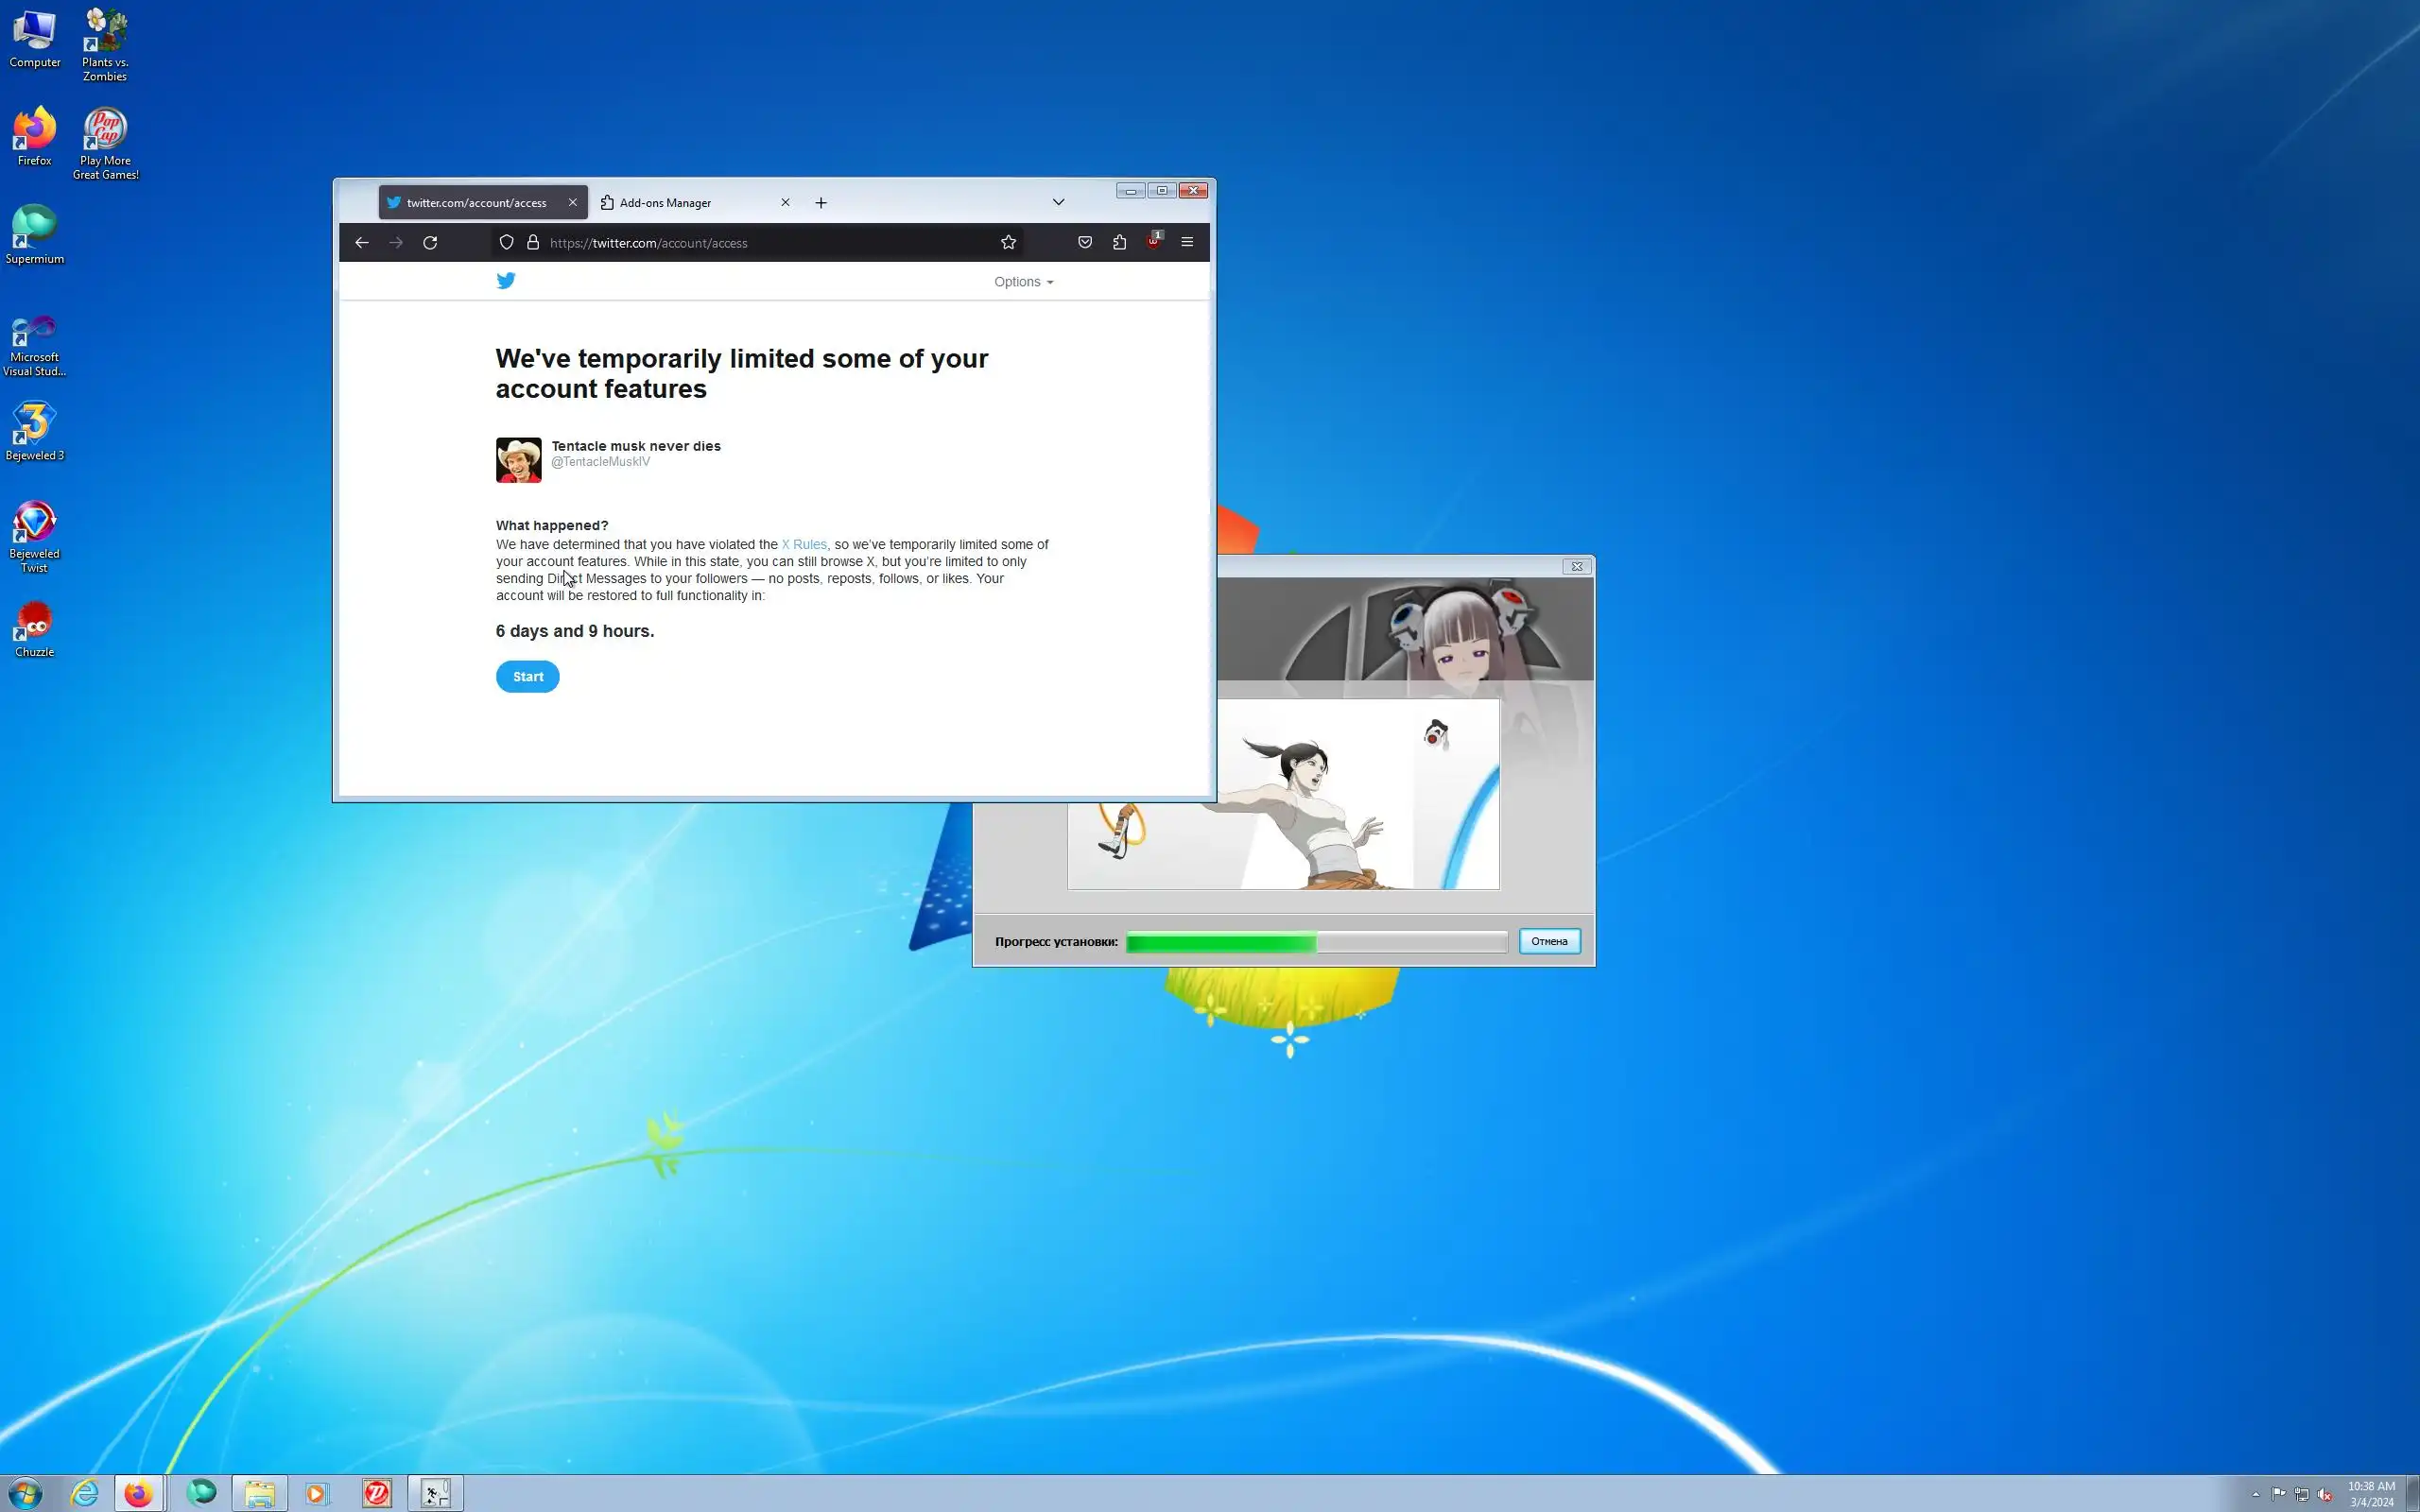This screenshot has height=1512, width=2420.
Task: Click the uBlock Origin toolbar icon
Action: click(1153, 242)
